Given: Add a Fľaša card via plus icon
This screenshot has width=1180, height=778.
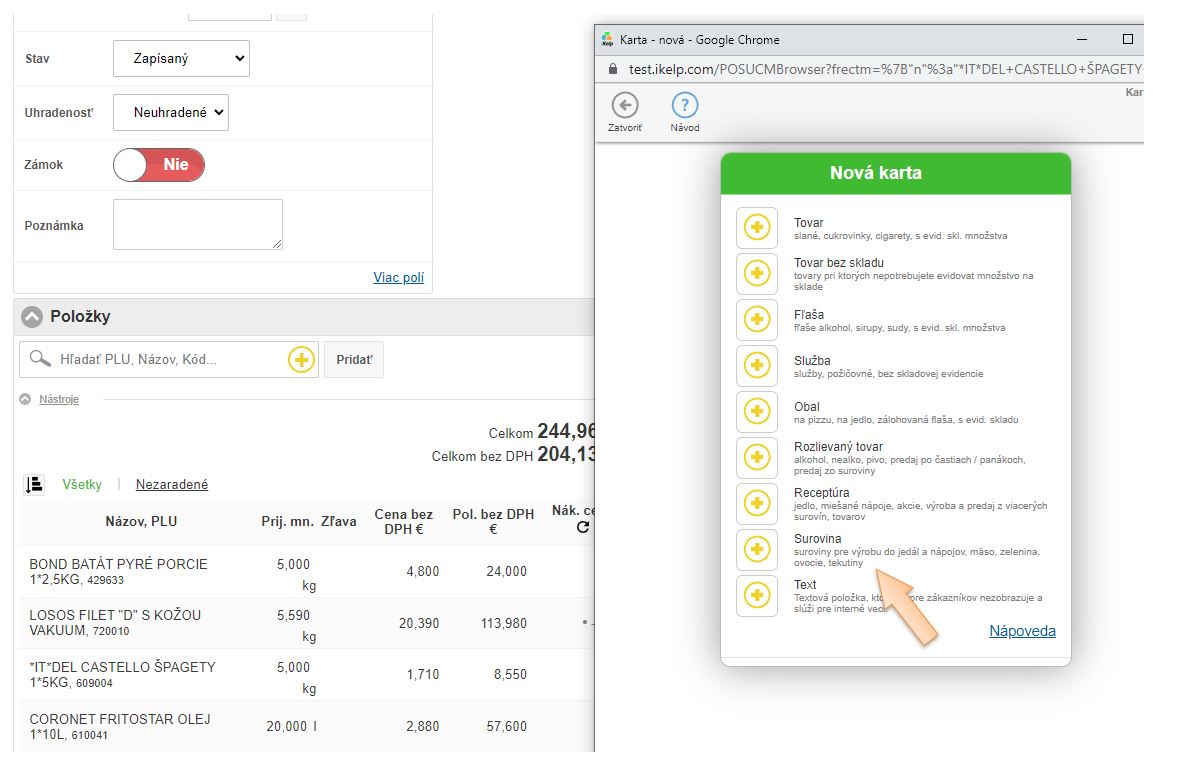Looking at the screenshot, I should 756,320.
